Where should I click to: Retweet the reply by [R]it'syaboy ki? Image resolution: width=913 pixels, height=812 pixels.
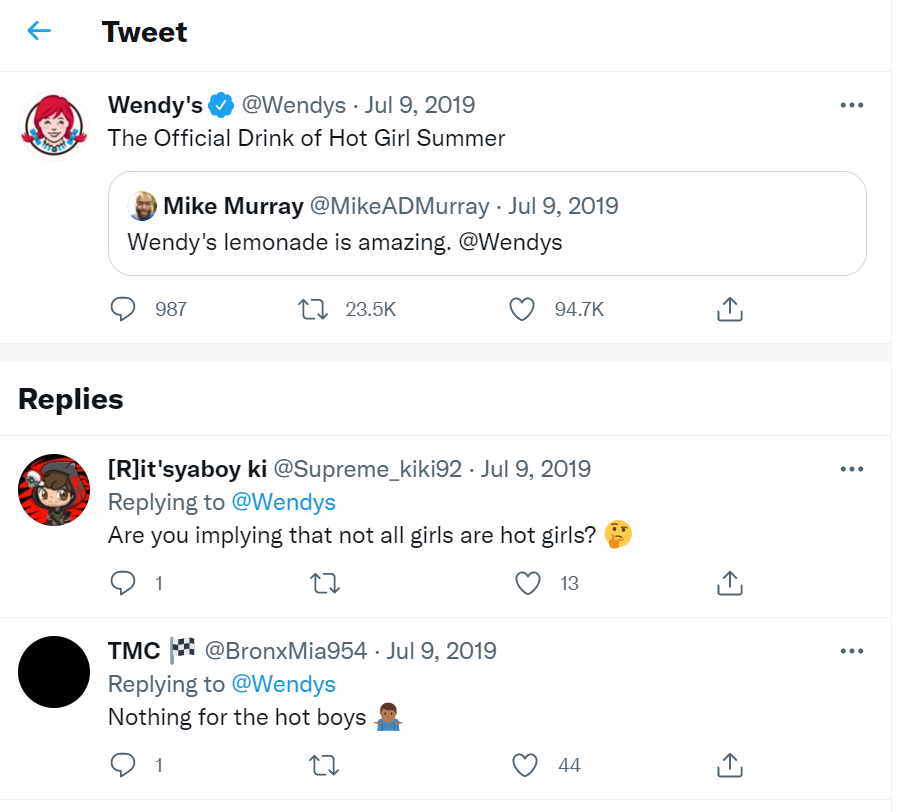click(x=326, y=583)
